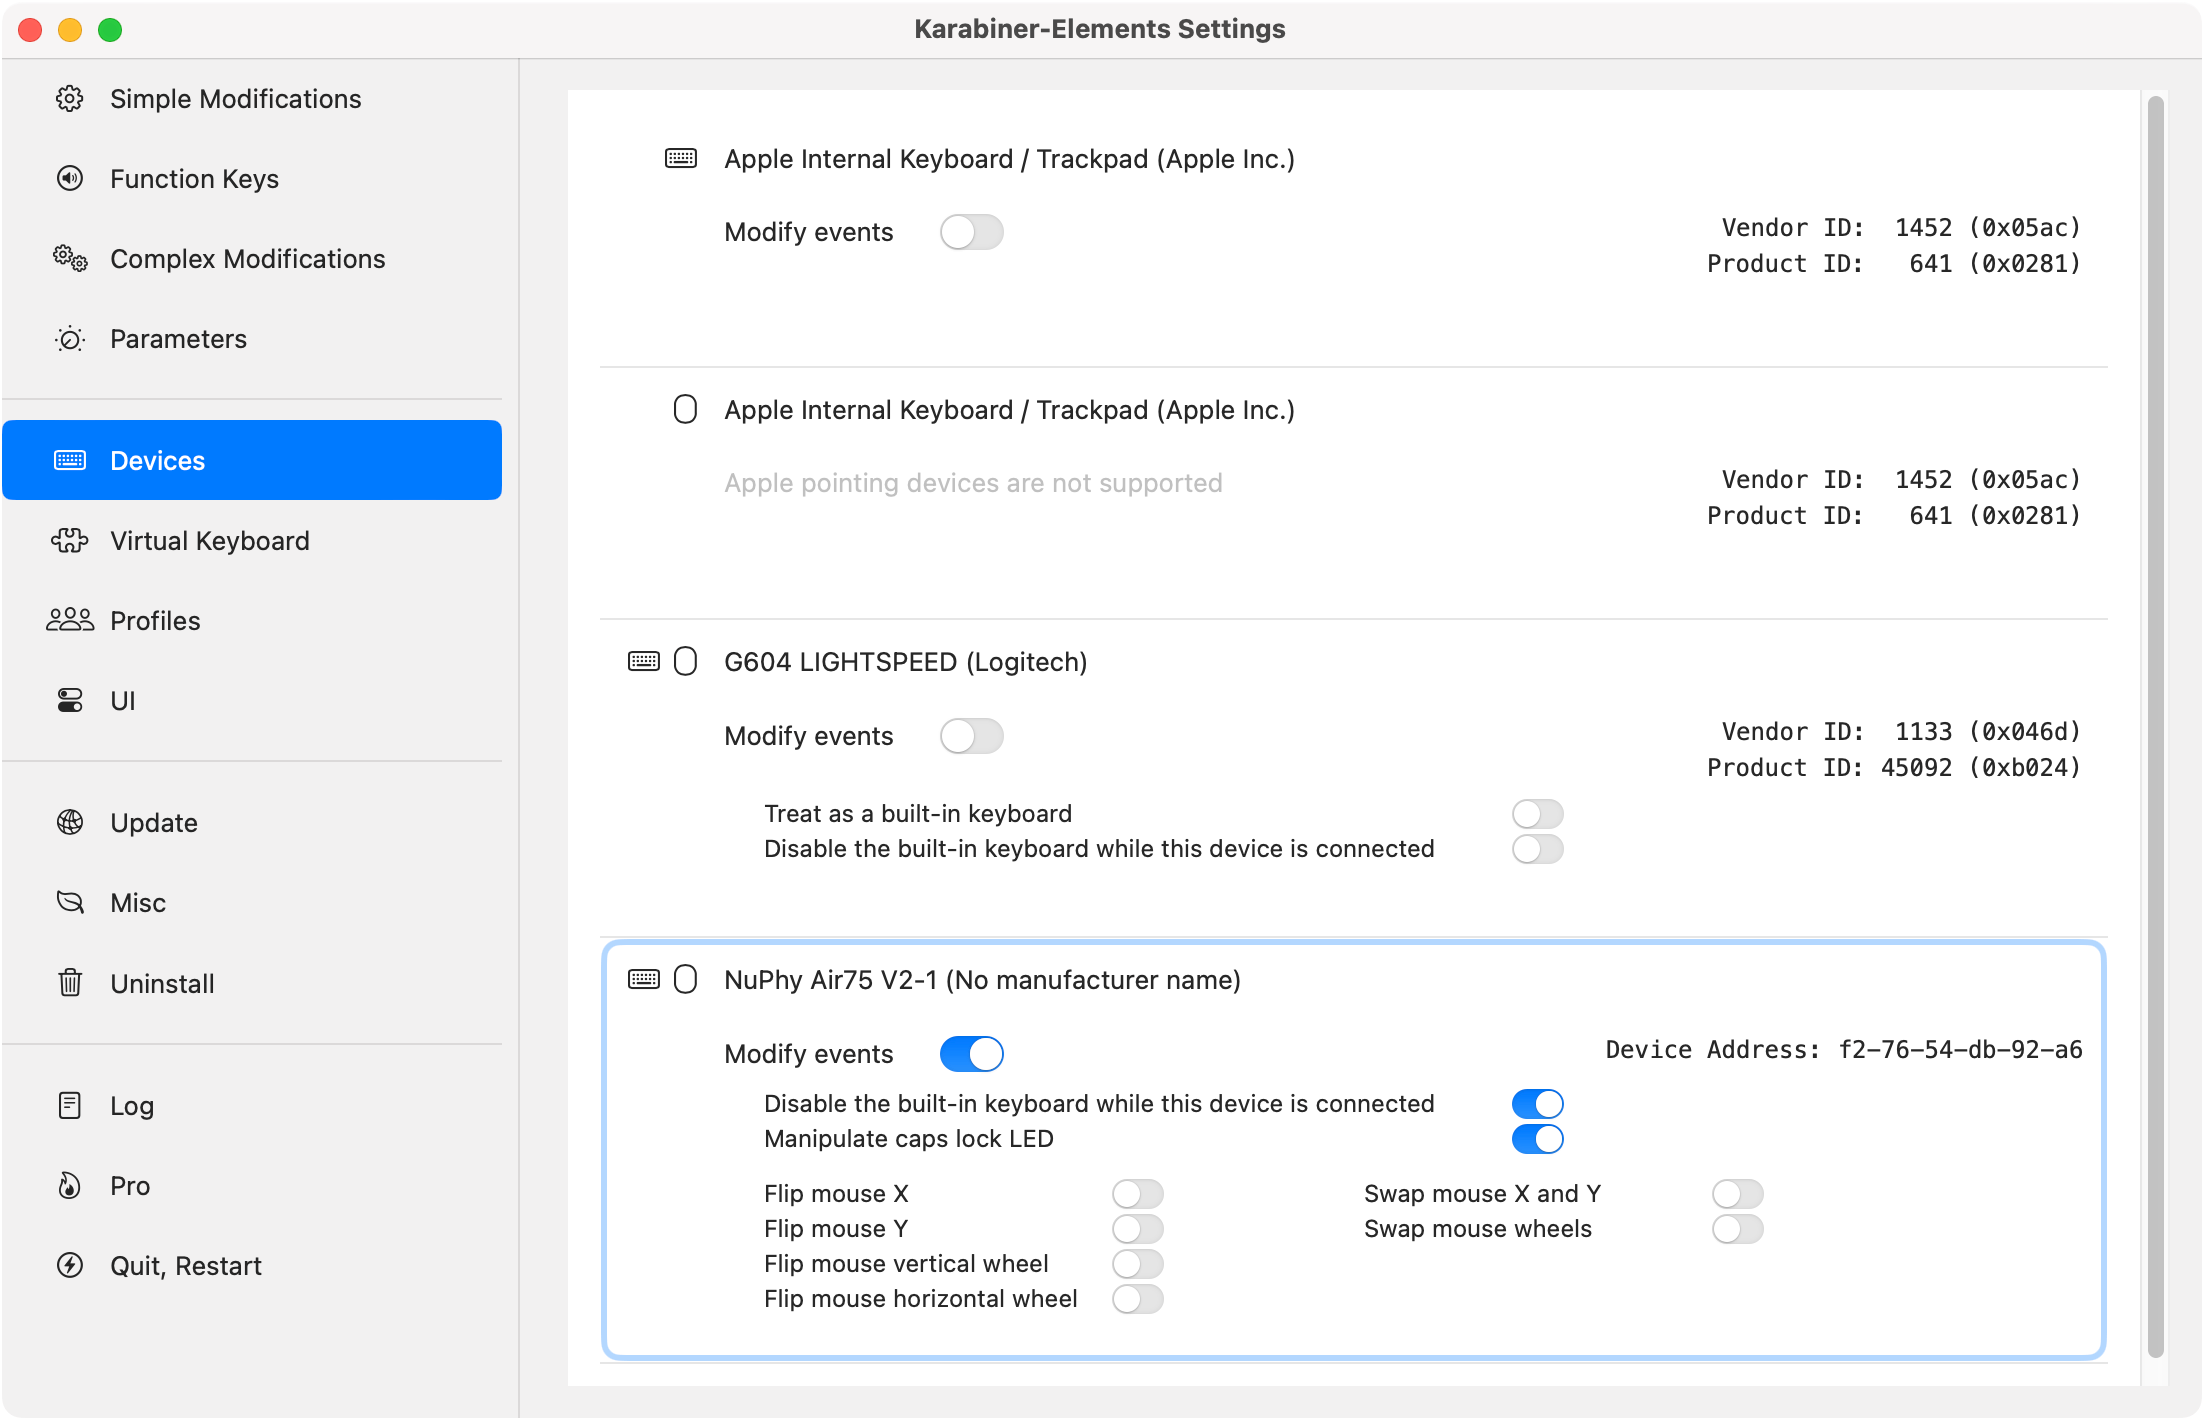Click the Pro flame icon
Viewport: 2204px width, 1420px height.
tap(69, 1186)
